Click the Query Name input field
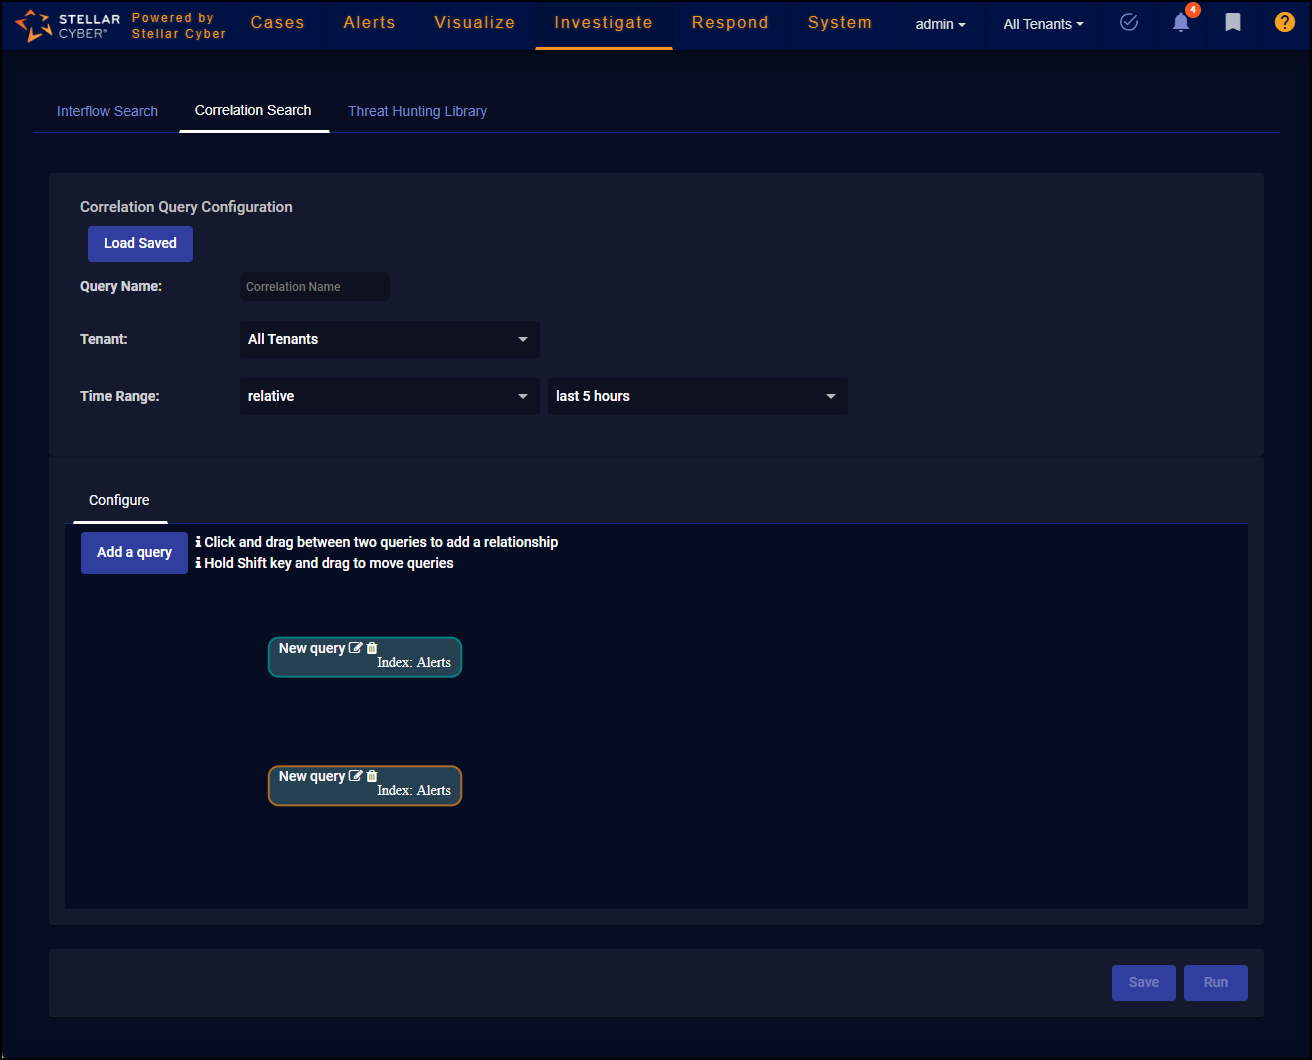This screenshot has height=1060, width=1312. (314, 287)
